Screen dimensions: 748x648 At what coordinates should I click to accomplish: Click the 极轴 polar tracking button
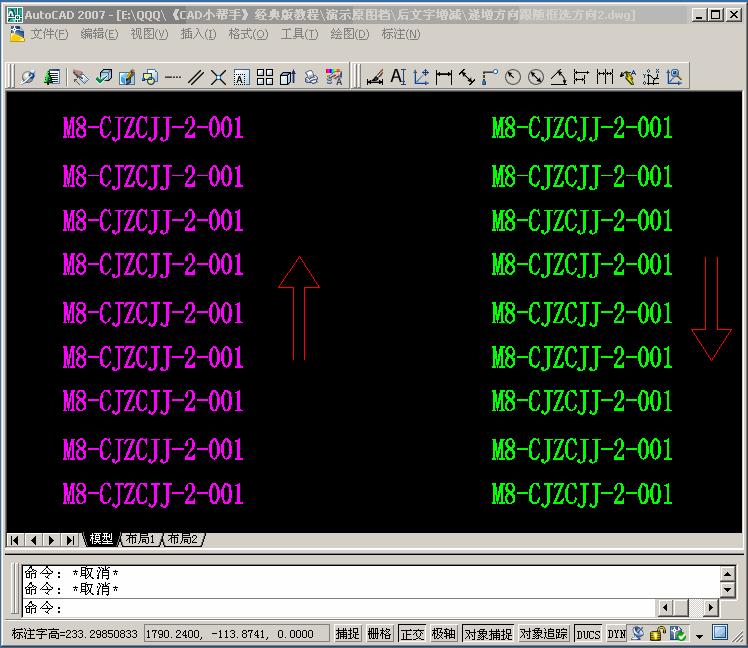[x=443, y=634]
